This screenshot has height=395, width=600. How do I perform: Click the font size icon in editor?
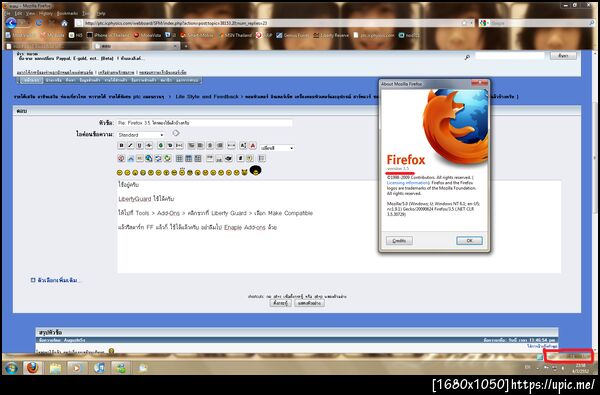coord(243,145)
